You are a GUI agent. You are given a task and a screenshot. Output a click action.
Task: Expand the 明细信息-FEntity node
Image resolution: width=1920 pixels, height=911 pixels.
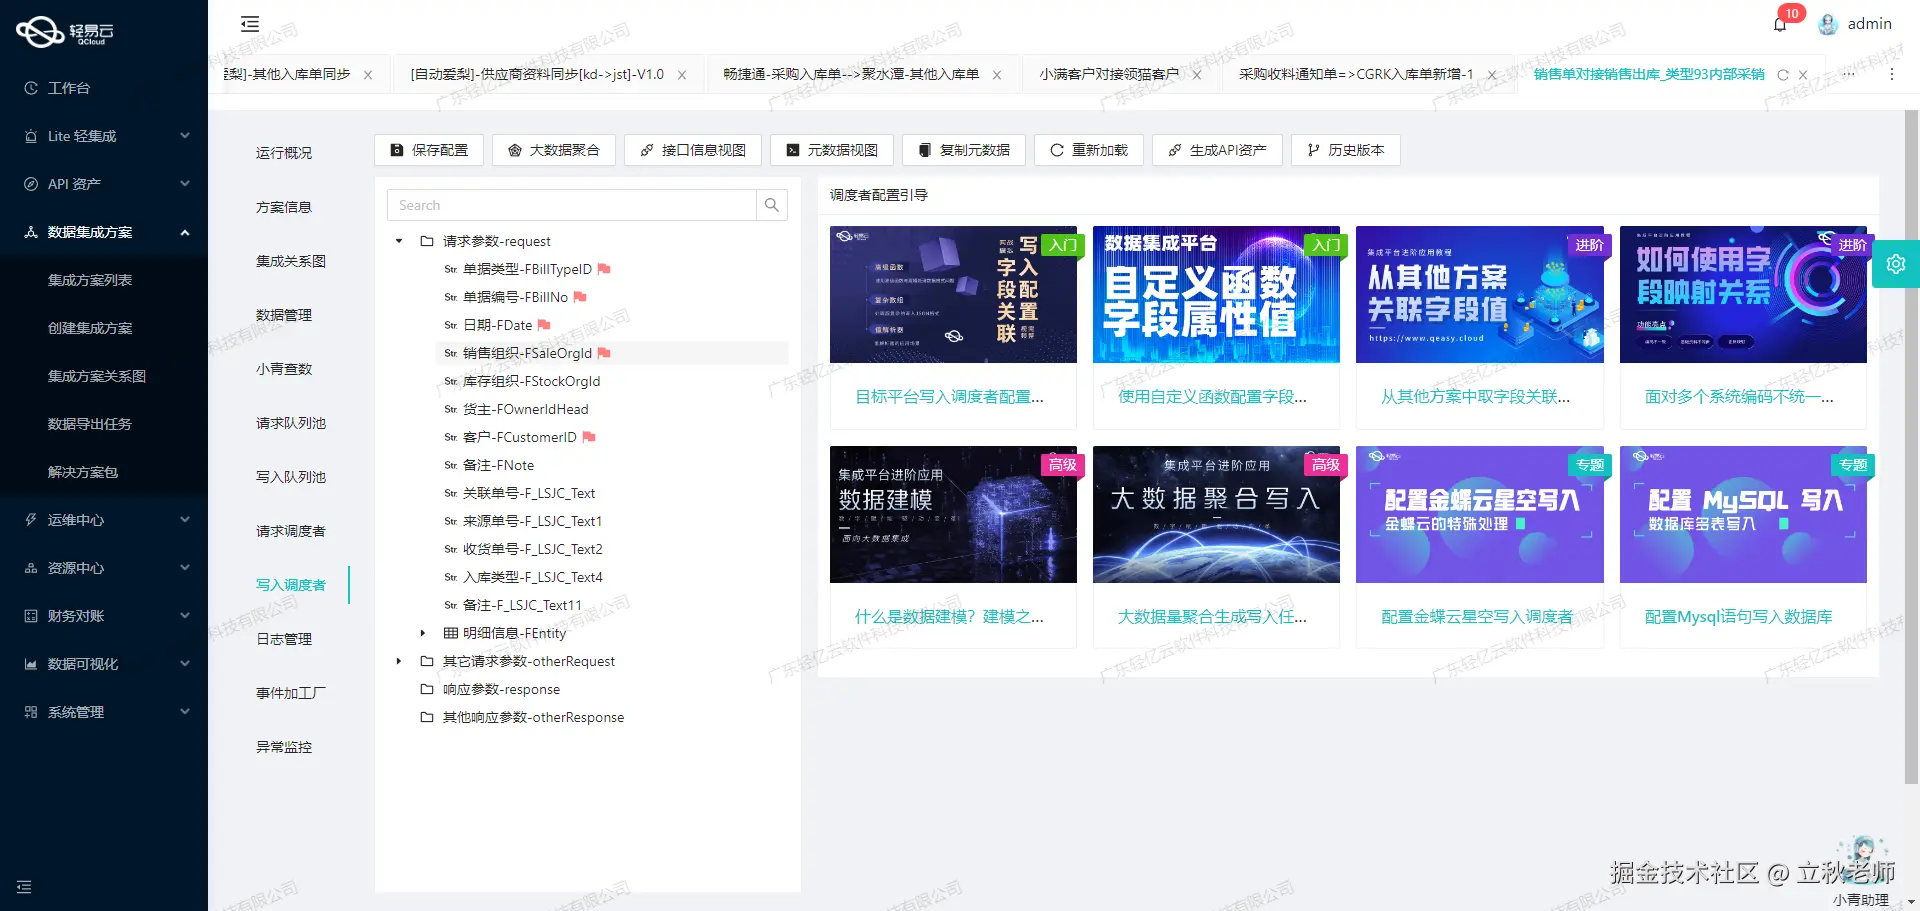click(423, 633)
